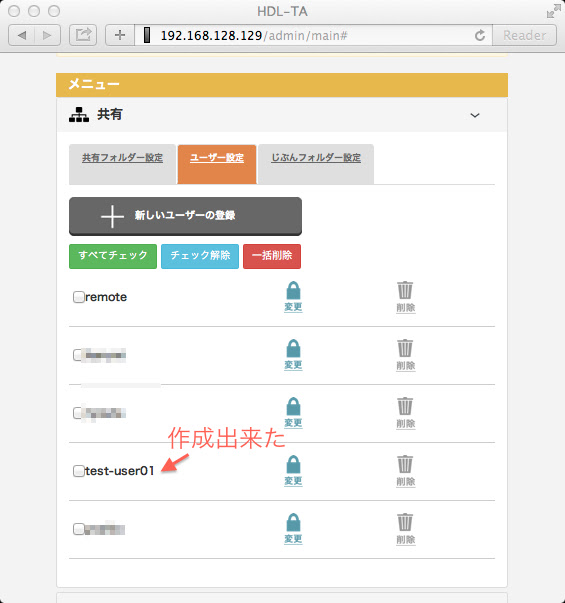The image size is (565, 603).
Task: Open the browser share button
Action: (x=83, y=35)
